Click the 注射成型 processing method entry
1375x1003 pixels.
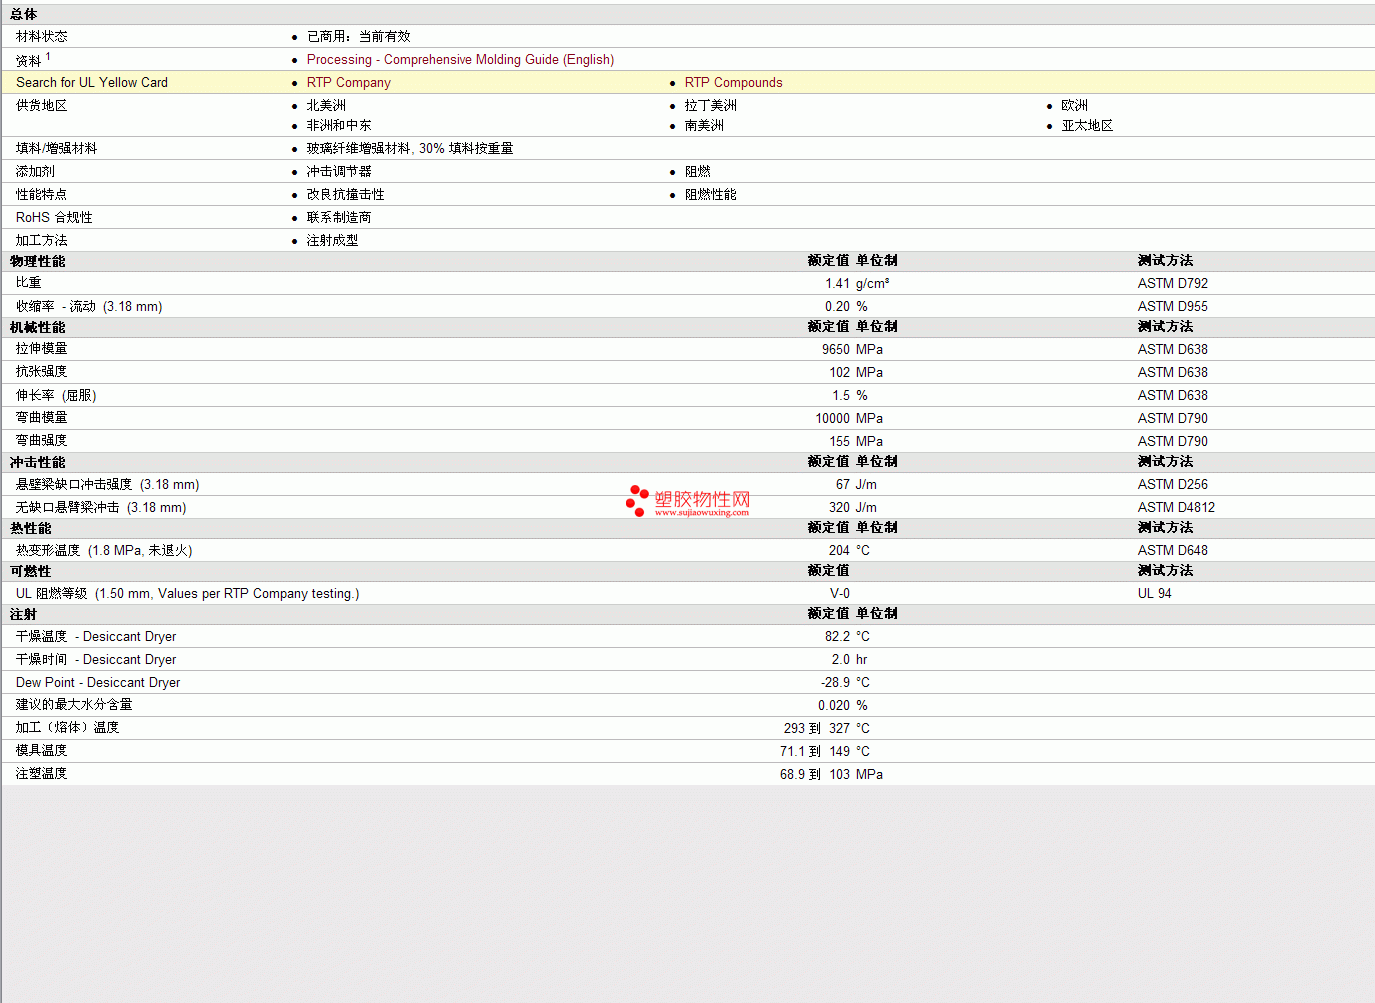[x=332, y=241]
